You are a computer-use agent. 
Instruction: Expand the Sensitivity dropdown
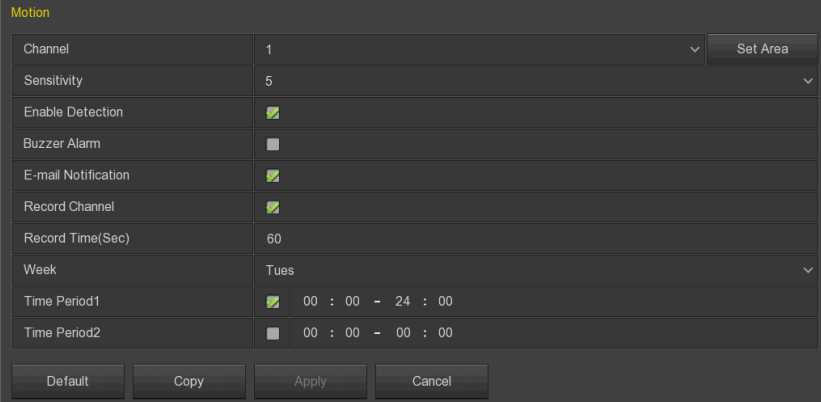point(535,80)
